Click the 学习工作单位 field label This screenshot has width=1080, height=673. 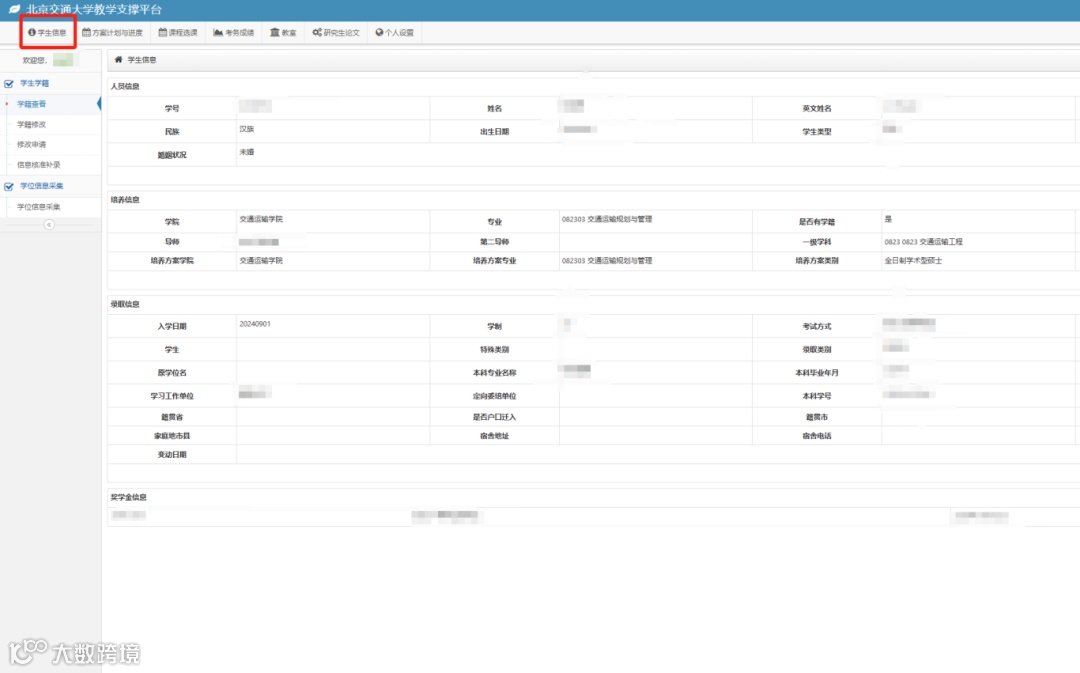pyautogui.click(x=172, y=396)
